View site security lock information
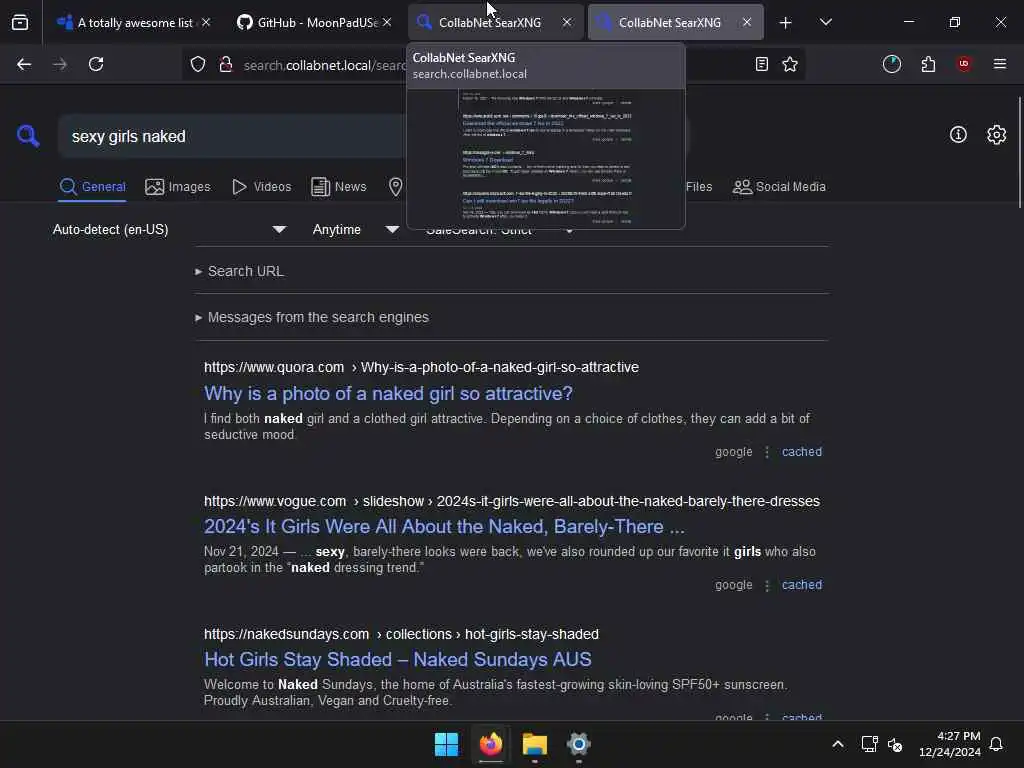Screen dimensions: 1024x768 [x=226, y=64]
